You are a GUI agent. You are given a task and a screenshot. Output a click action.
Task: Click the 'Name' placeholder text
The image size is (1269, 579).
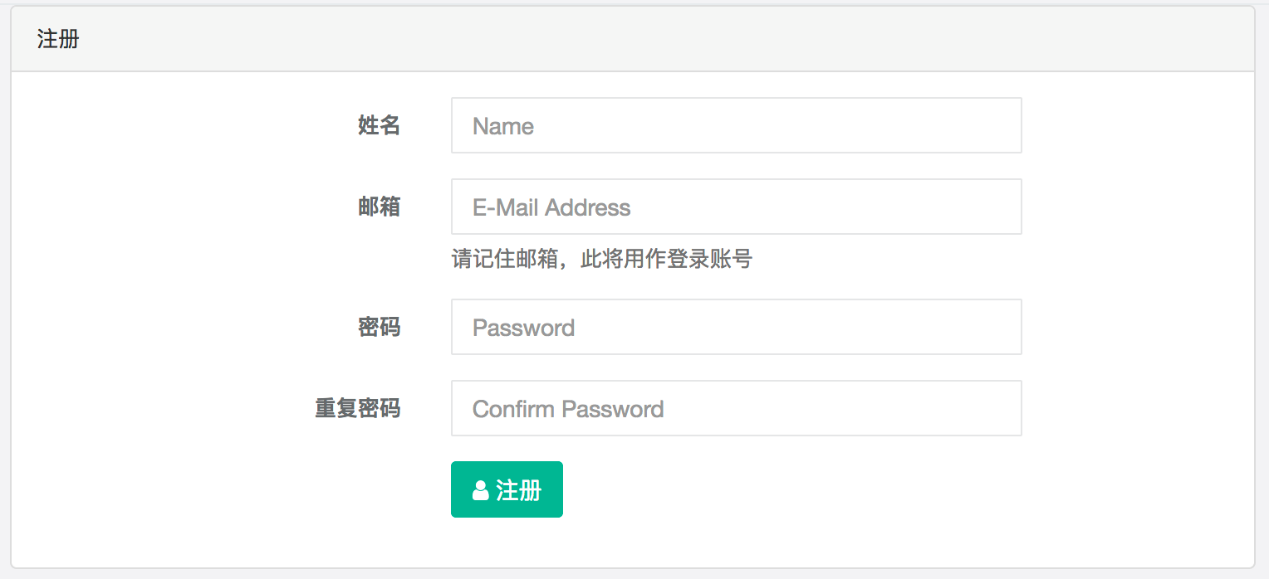click(x=503, y=127)
